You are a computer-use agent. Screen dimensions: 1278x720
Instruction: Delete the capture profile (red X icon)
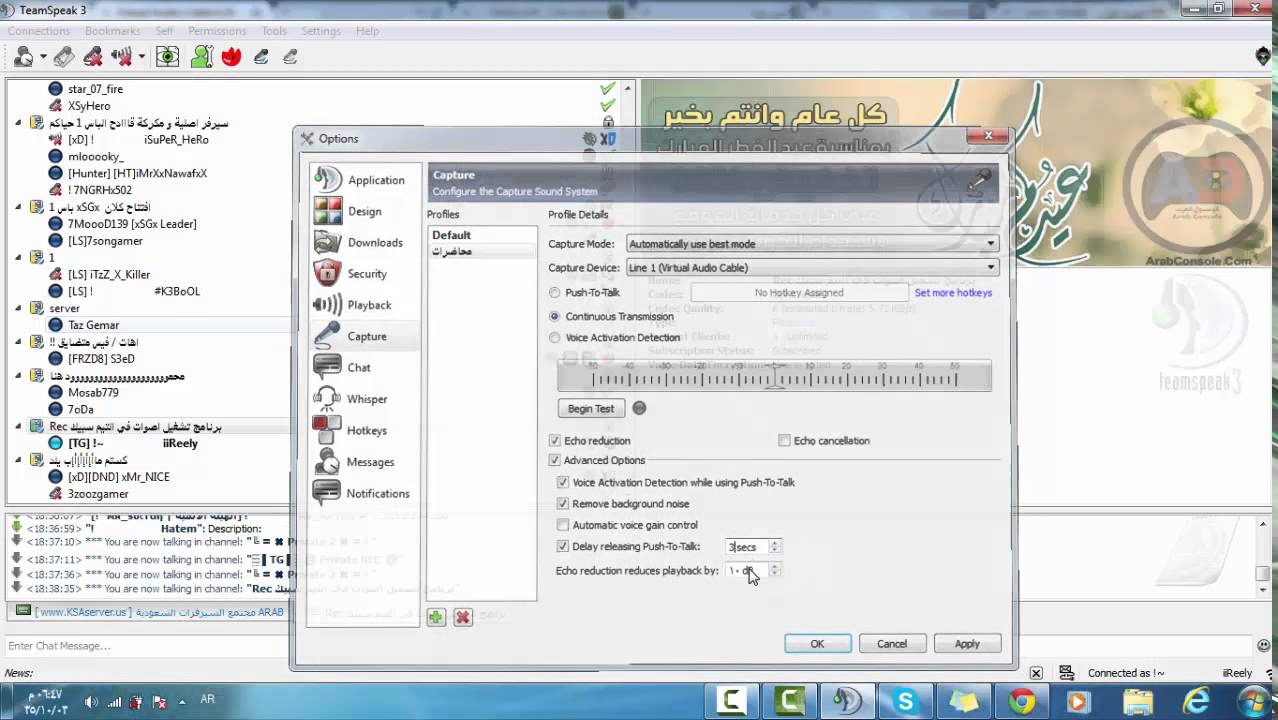pyautogui.click(x=462, y=617)
